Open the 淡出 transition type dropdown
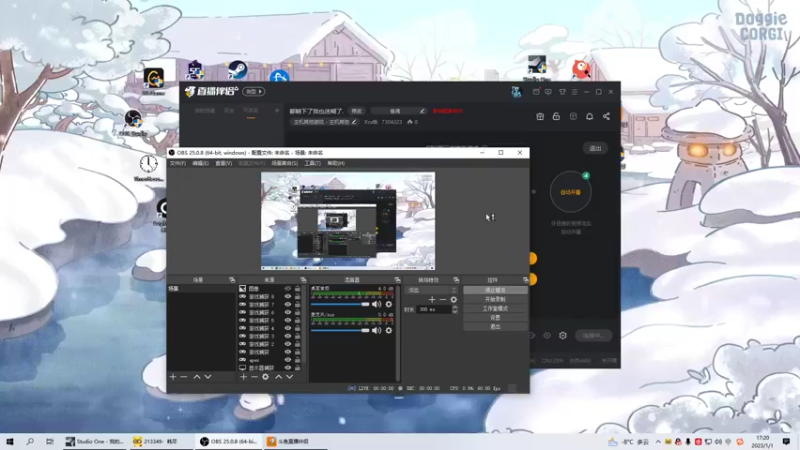The height and width of the screenshot is (450, 800). point(432,290)
